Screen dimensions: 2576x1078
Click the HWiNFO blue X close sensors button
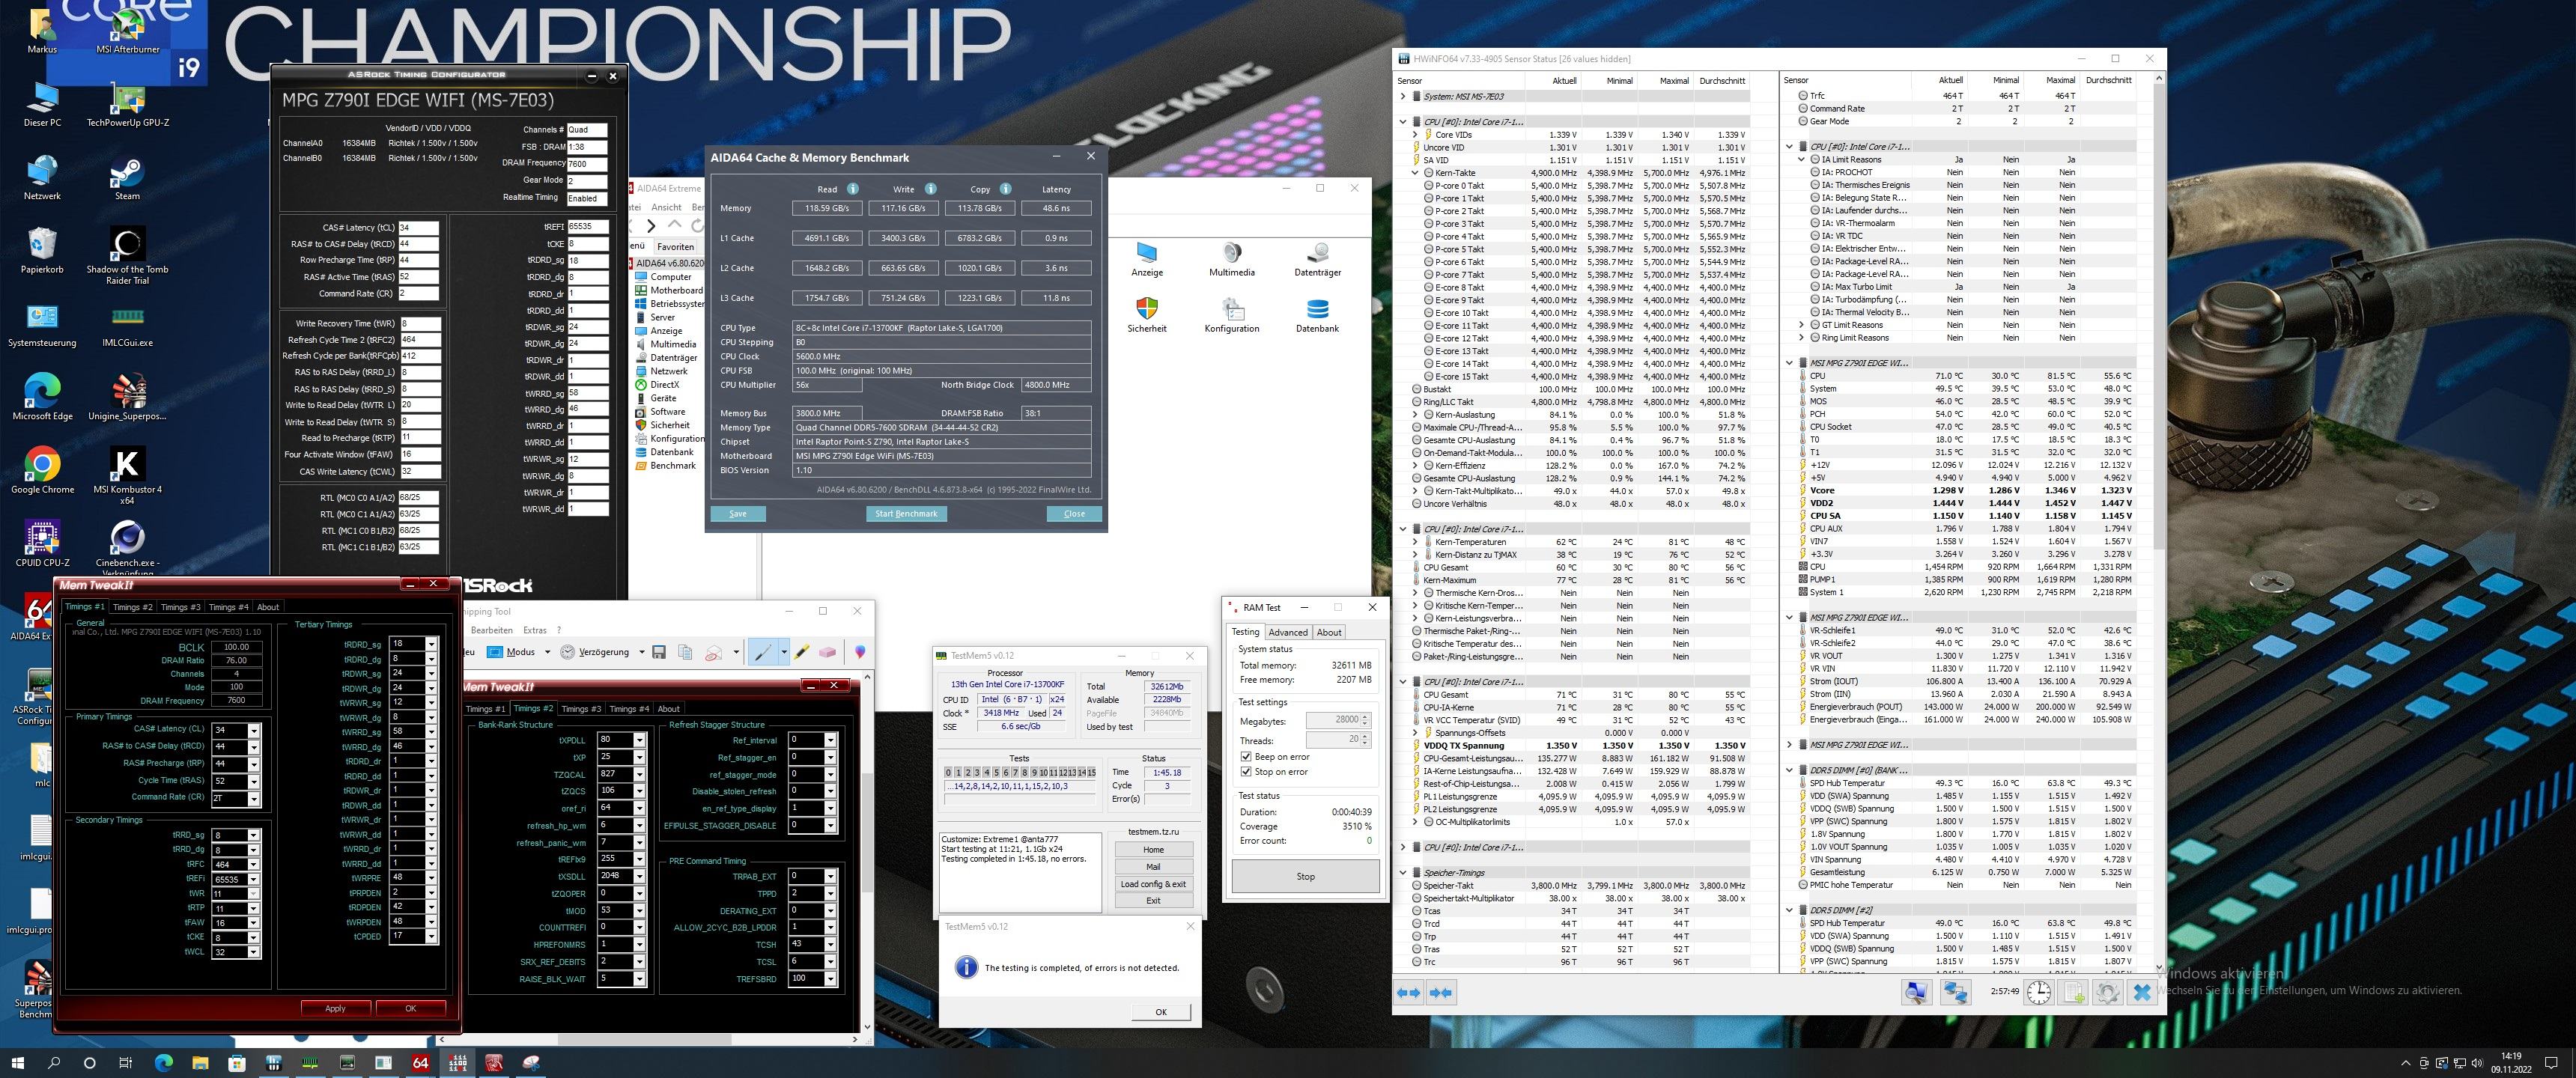coord(2141,992)
